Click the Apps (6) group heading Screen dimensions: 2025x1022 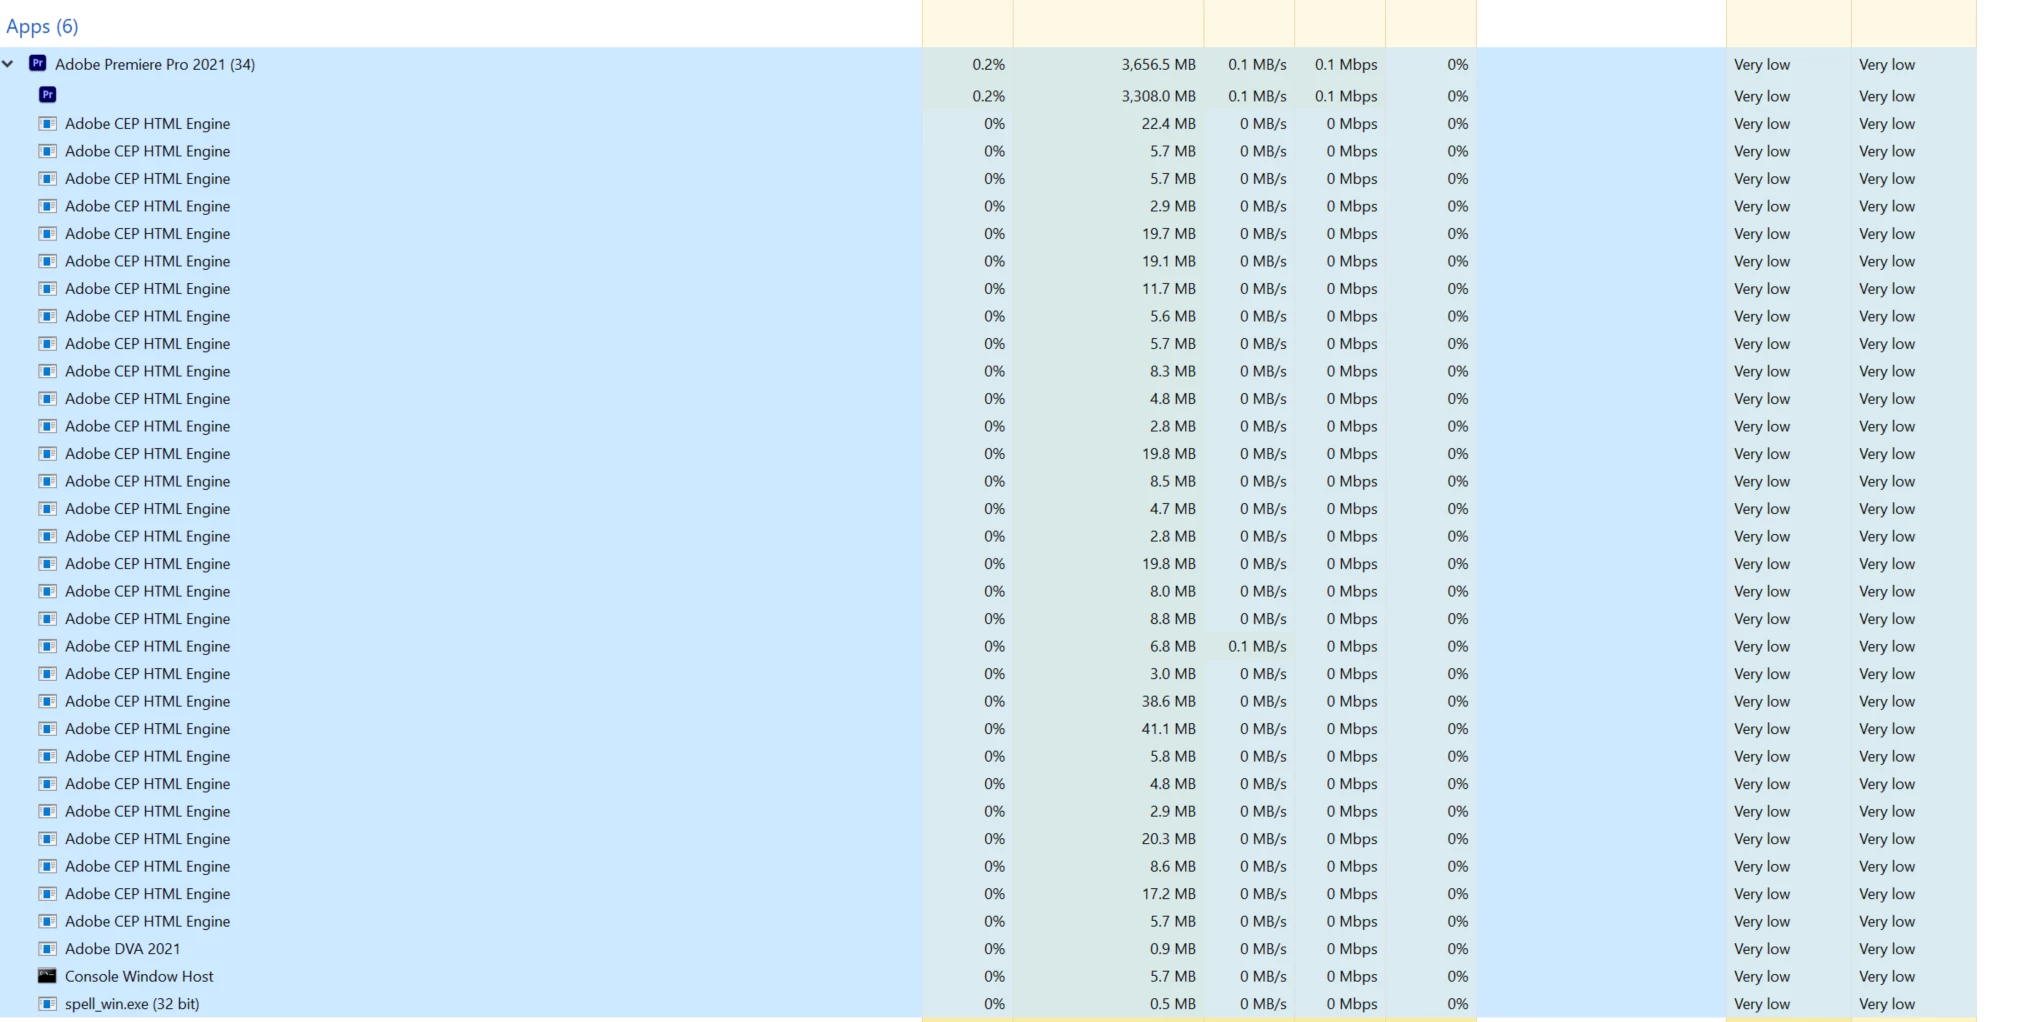coord(42,26)
